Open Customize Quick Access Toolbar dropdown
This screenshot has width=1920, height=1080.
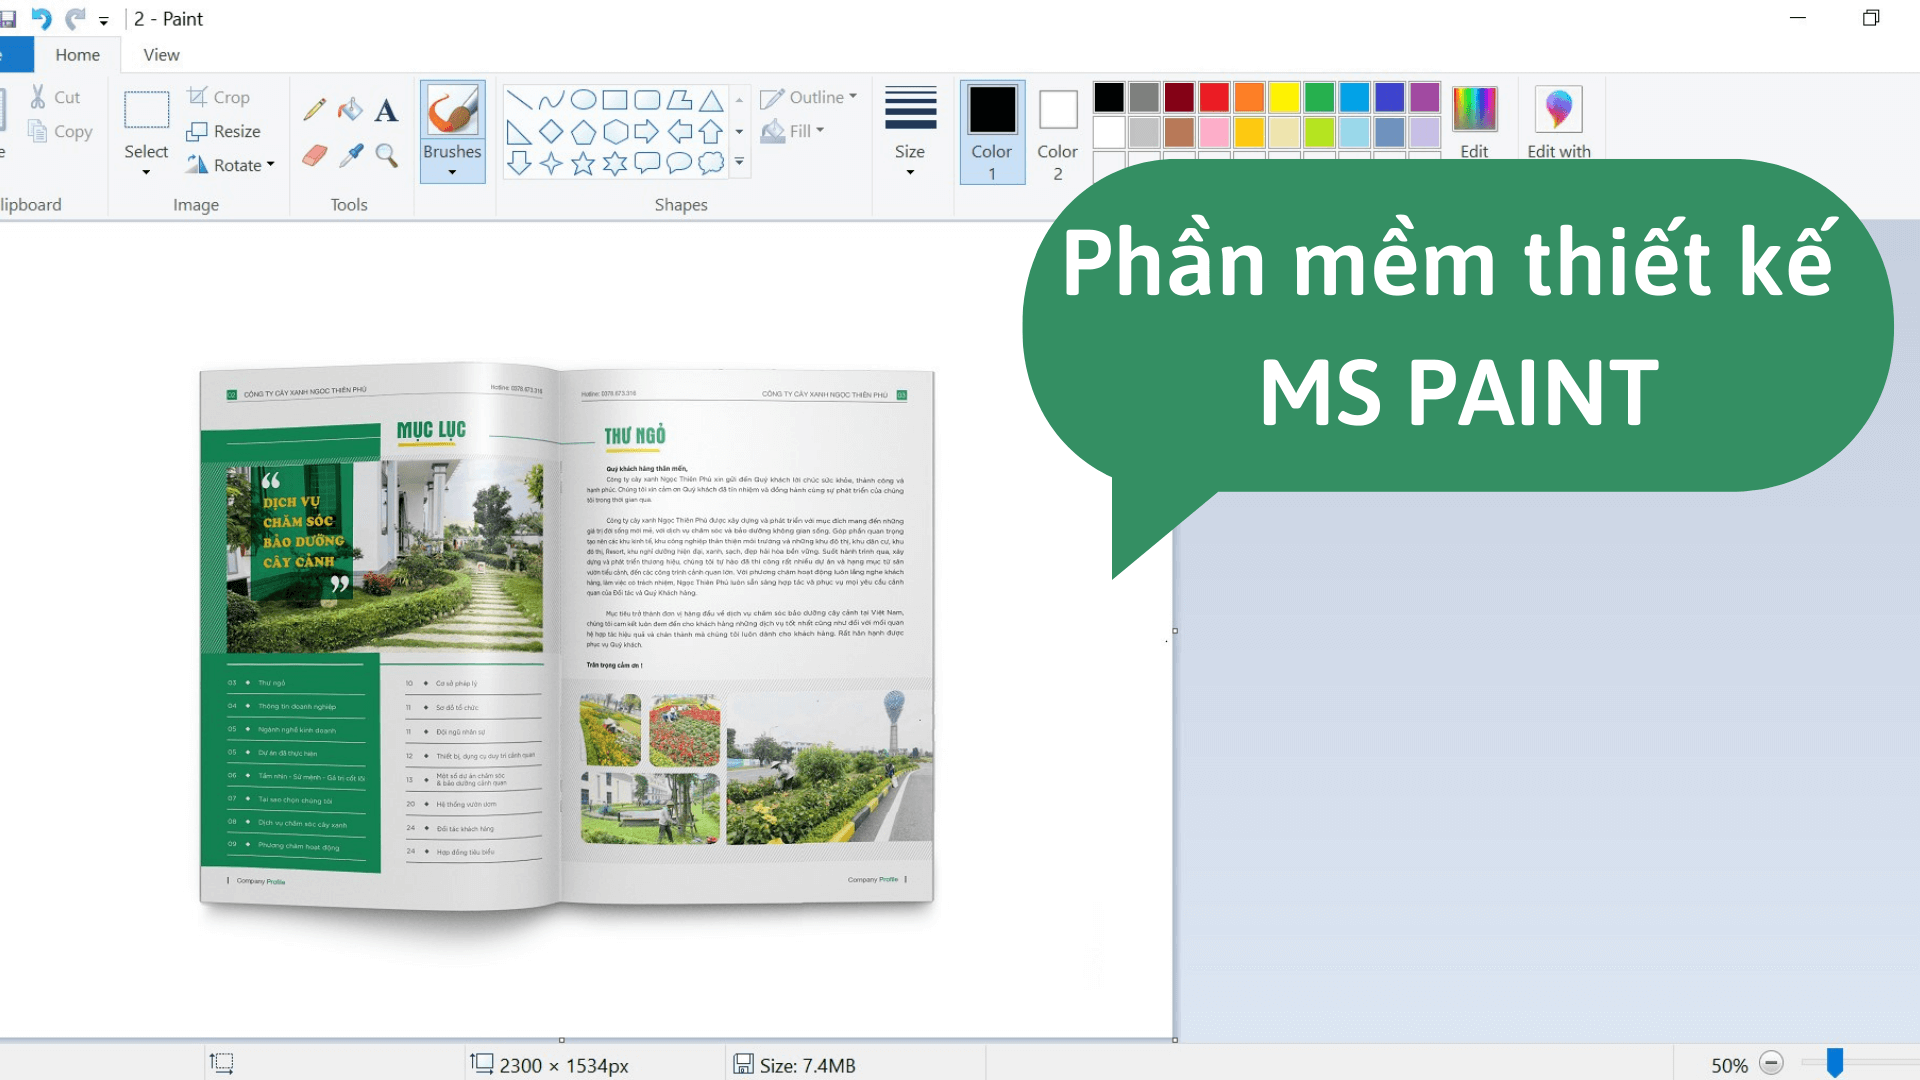[x=104, y=20]
